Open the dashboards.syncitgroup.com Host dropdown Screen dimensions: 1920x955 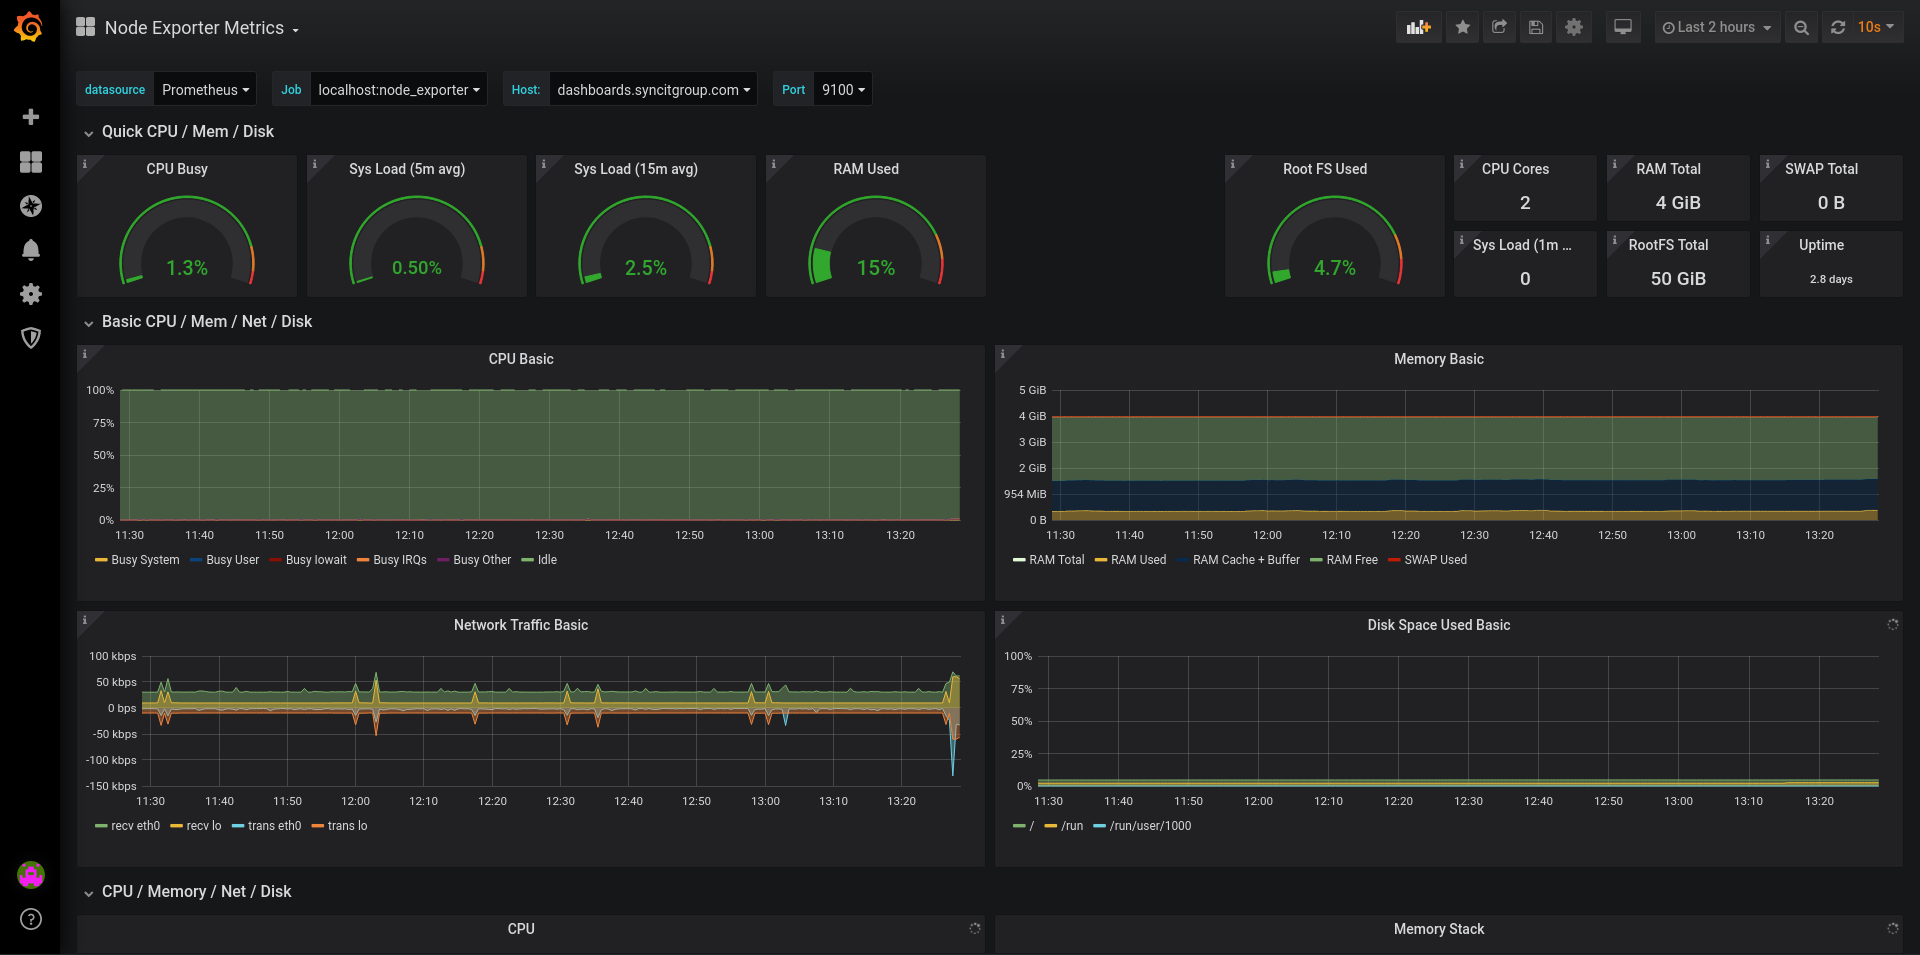pos(653,90)
